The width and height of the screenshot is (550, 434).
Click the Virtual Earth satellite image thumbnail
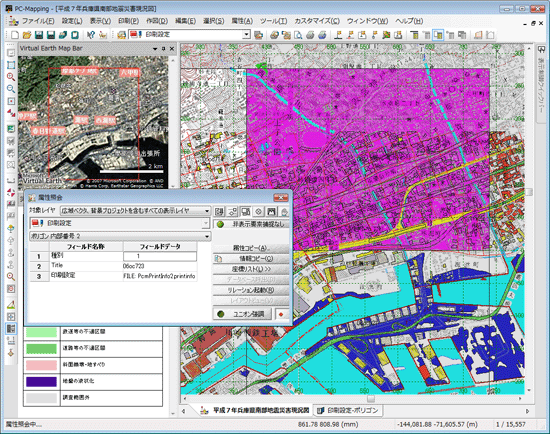pos(93,122)
